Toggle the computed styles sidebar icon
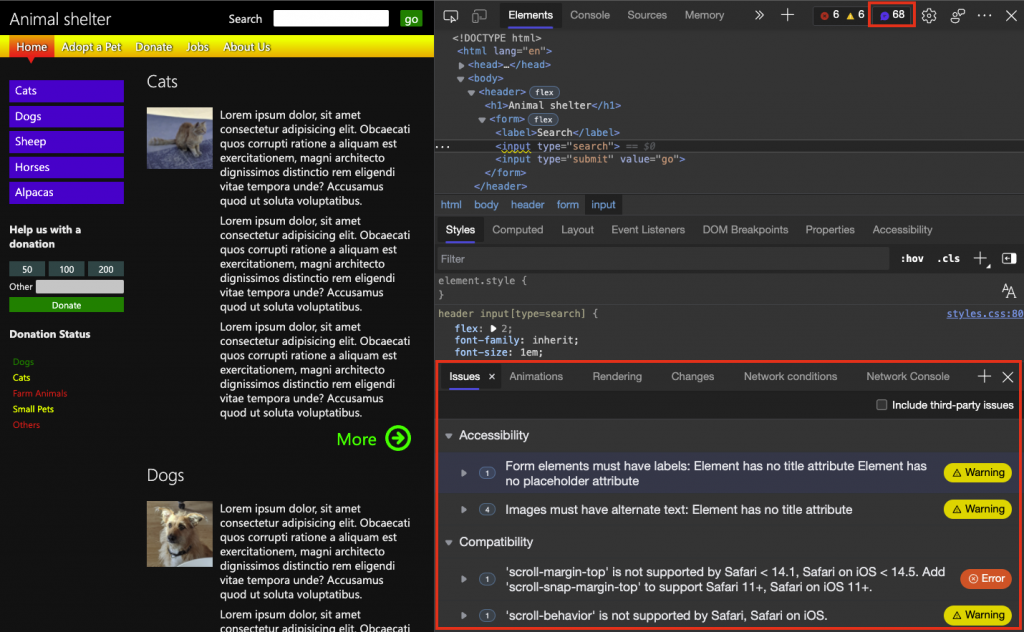 click(x=1009, y=259)
